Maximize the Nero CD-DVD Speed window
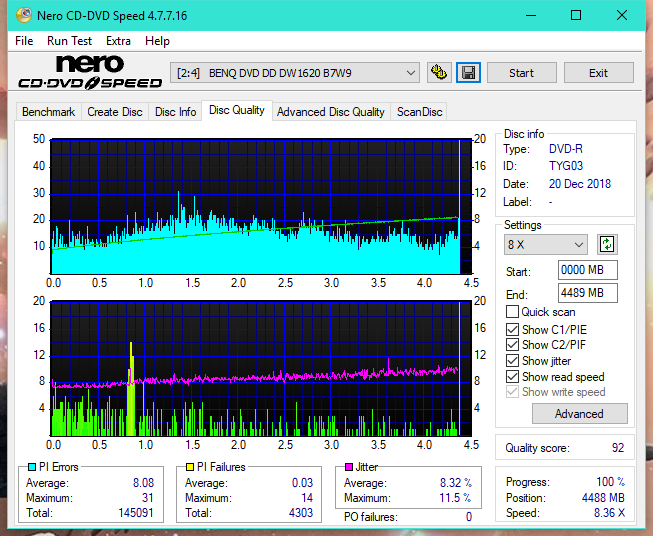The width and height of the screenshot is (653, 536). coord(576,15)
